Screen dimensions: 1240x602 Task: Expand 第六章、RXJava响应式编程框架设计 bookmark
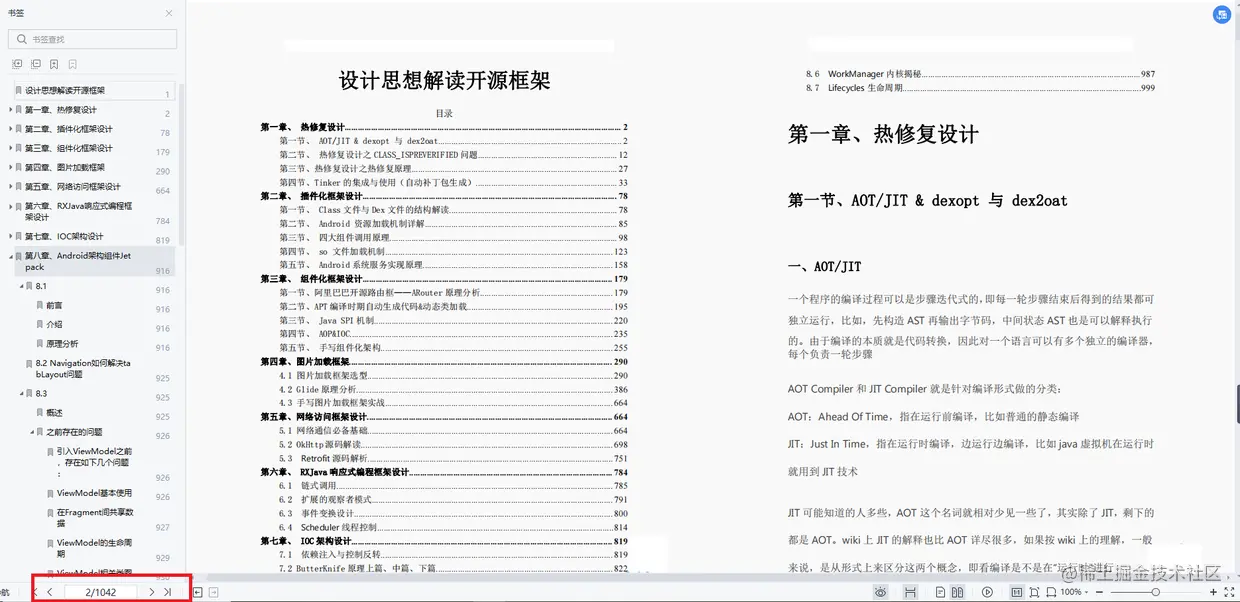click(10, 205)
